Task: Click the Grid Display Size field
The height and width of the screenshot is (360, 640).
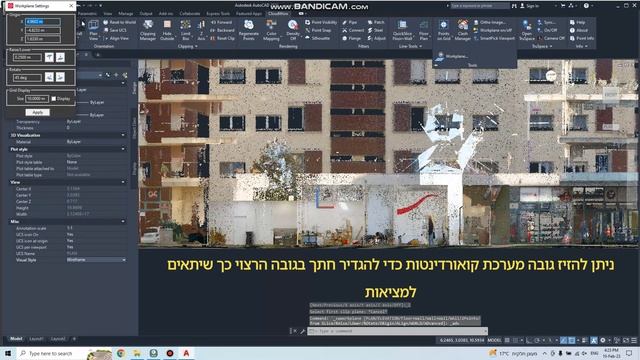Action: click(x=37, y=98)
